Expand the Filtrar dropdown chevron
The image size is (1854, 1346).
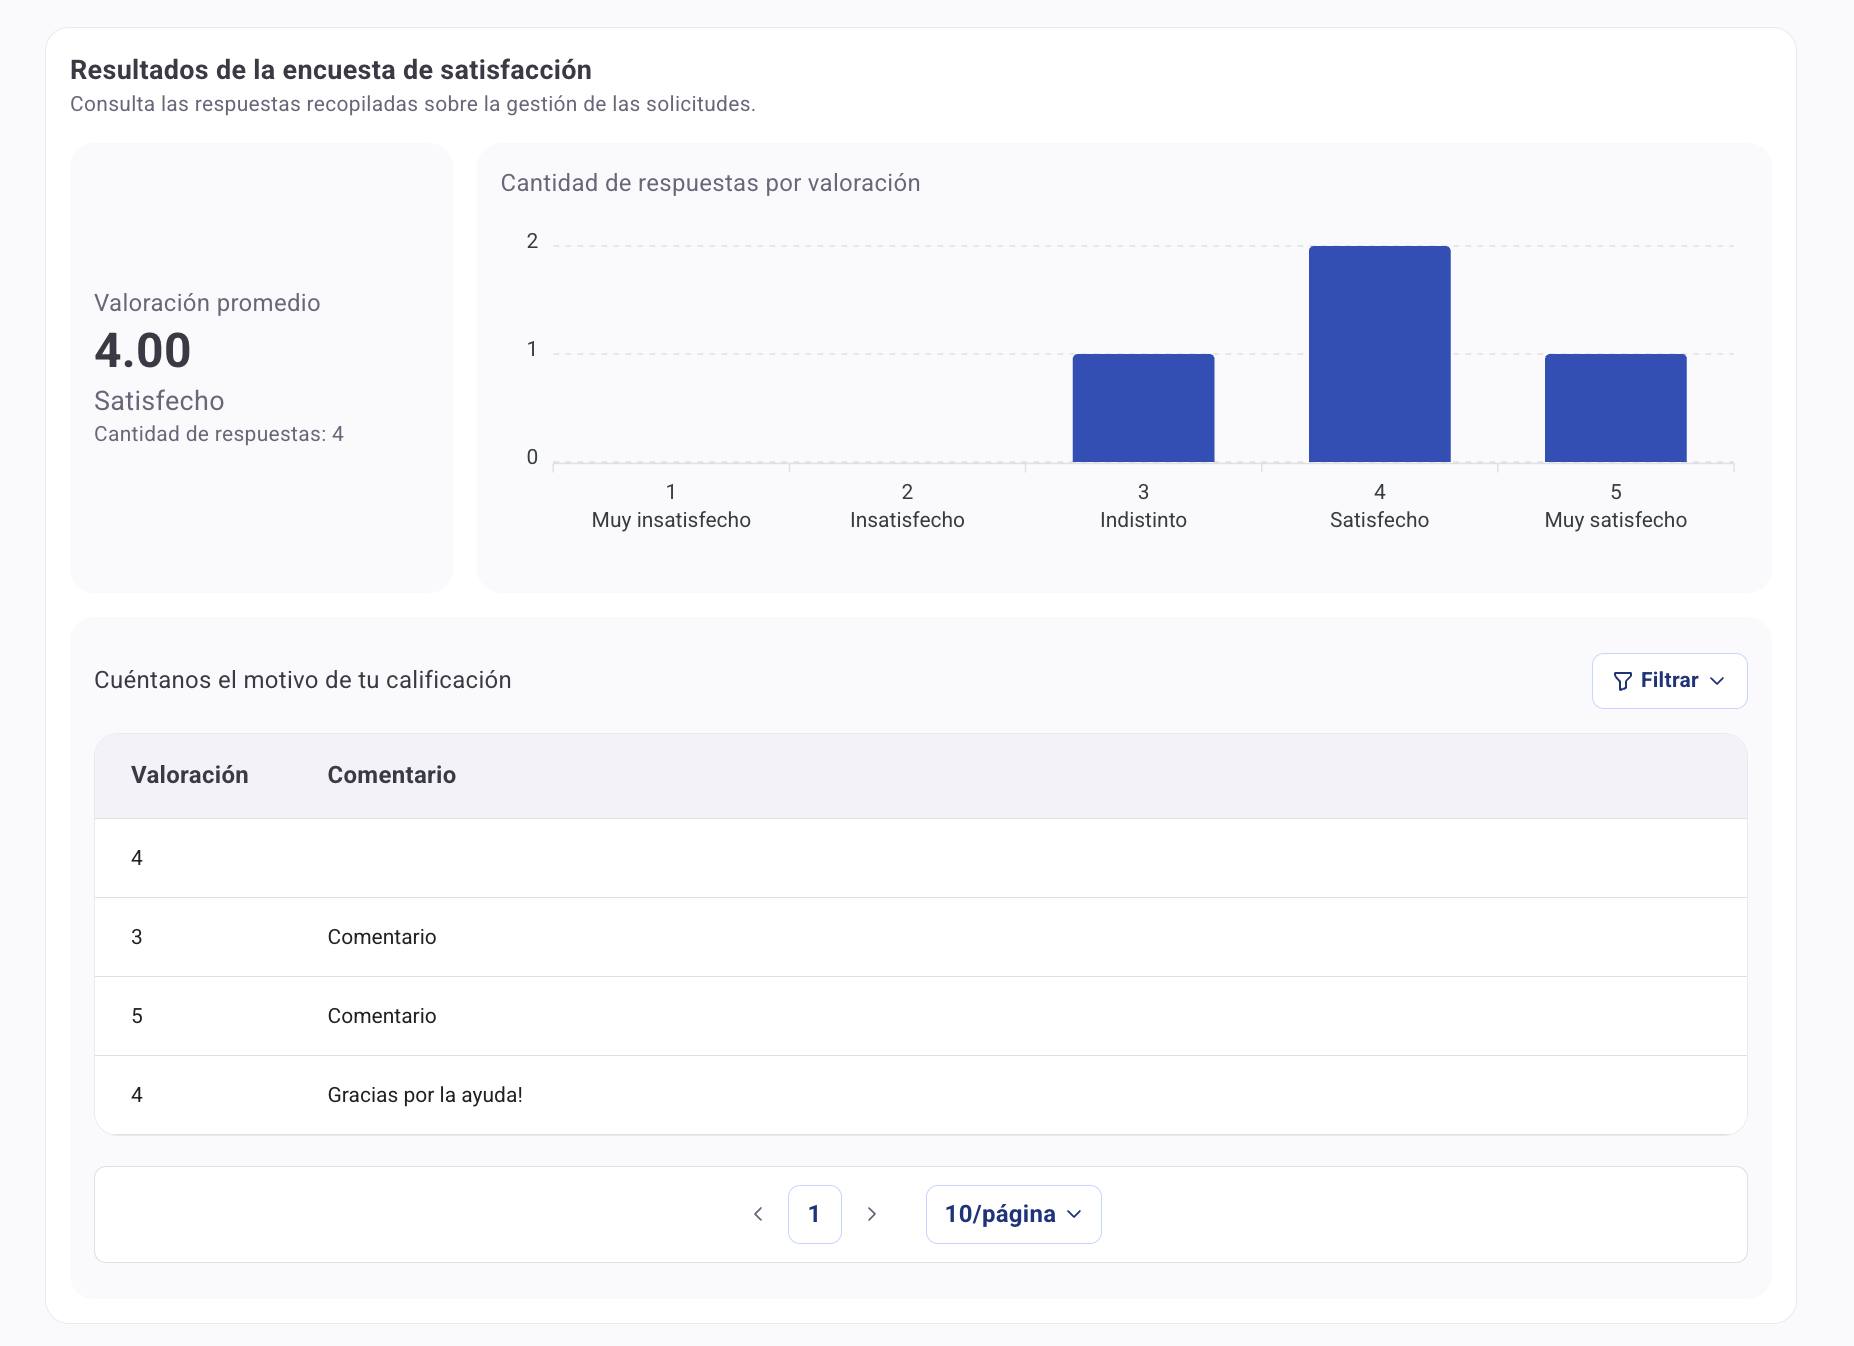(1717, 681)
